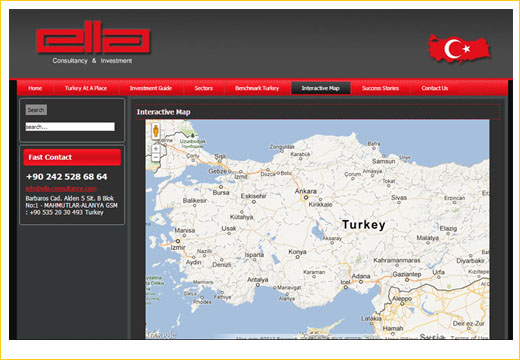This screenshot has width=520, height=360.
Task: Click Antalya on the map
Action: click(257, 280)
